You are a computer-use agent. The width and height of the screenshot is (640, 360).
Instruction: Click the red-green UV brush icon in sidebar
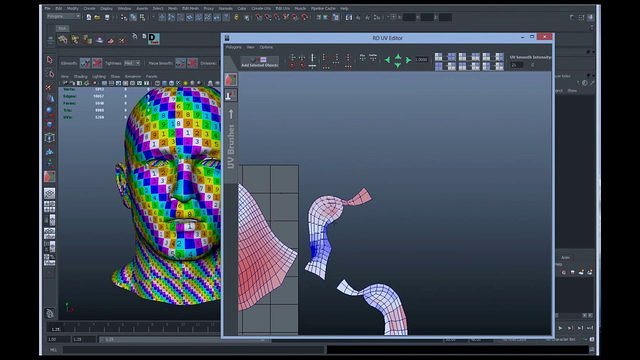(x=231, y=79)
